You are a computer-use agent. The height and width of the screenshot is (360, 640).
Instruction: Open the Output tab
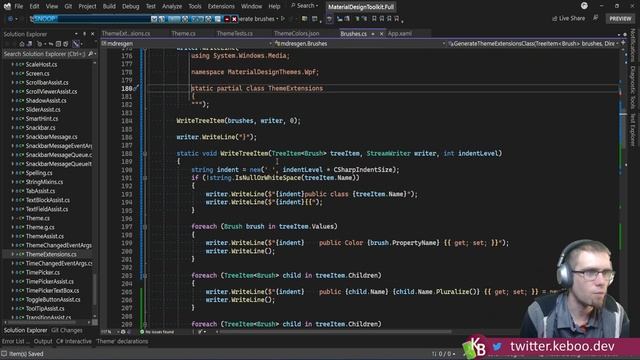pyautogui.click(x=43, y=341)
